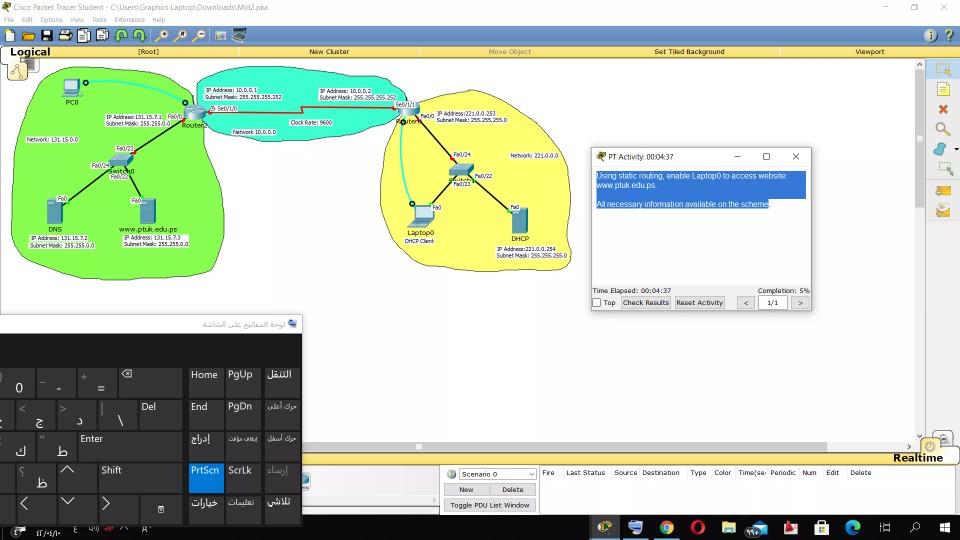Open the View menu

77,20
